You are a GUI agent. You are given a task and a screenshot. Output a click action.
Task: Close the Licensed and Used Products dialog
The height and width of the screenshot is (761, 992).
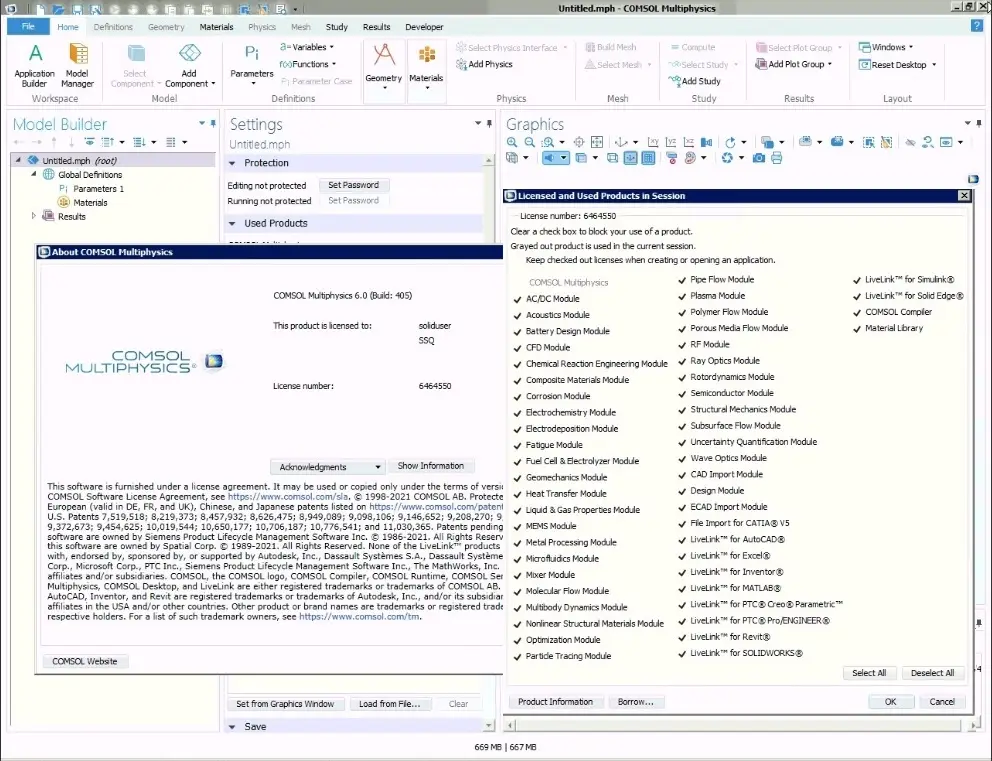tap(964, 195)
